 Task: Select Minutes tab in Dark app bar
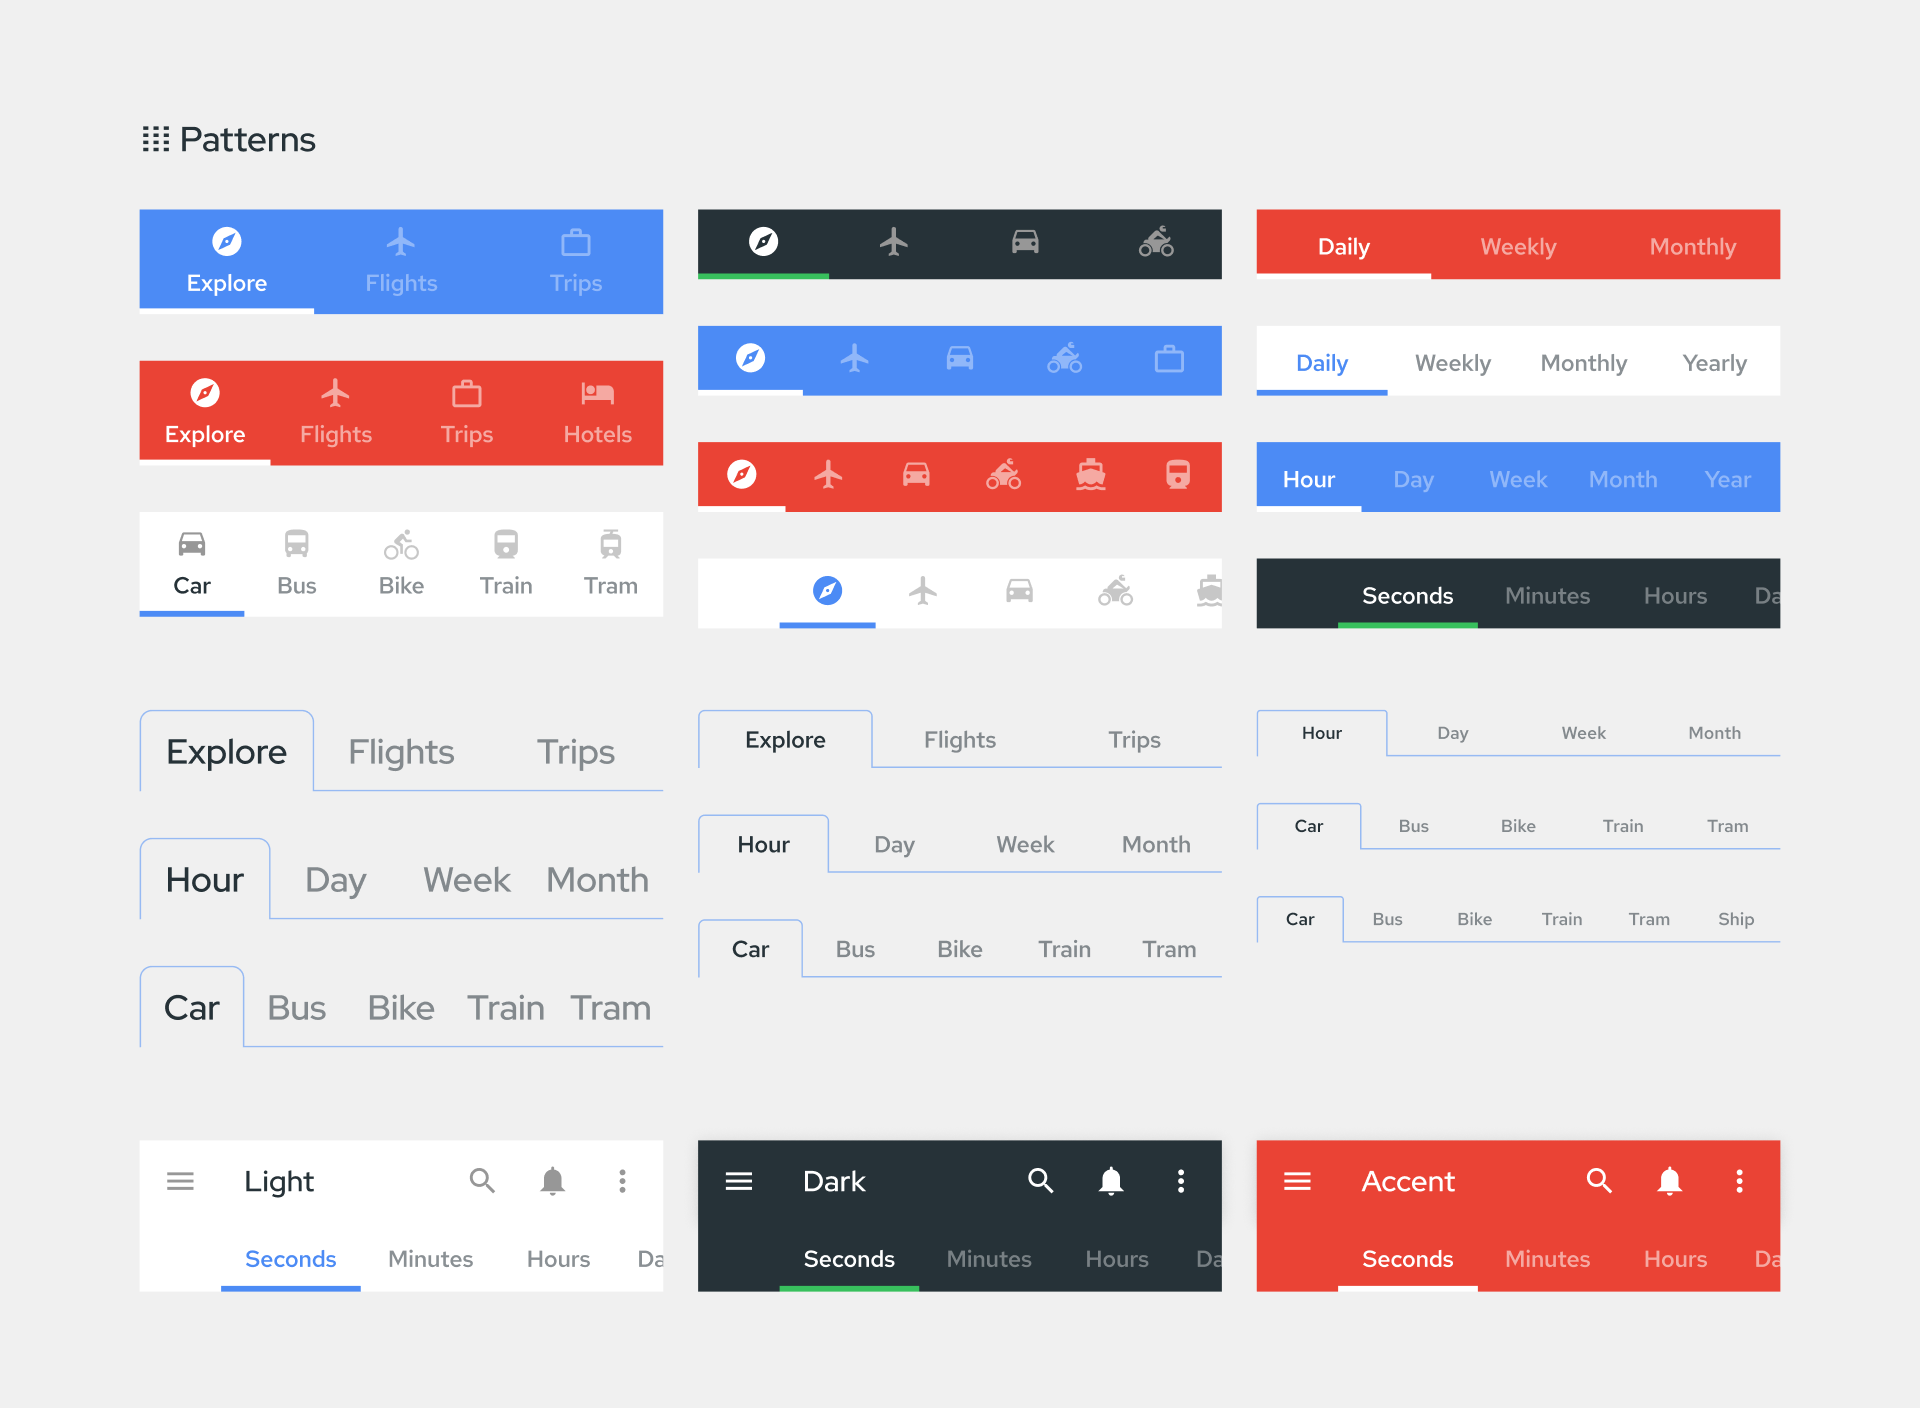pos(988,1259)
